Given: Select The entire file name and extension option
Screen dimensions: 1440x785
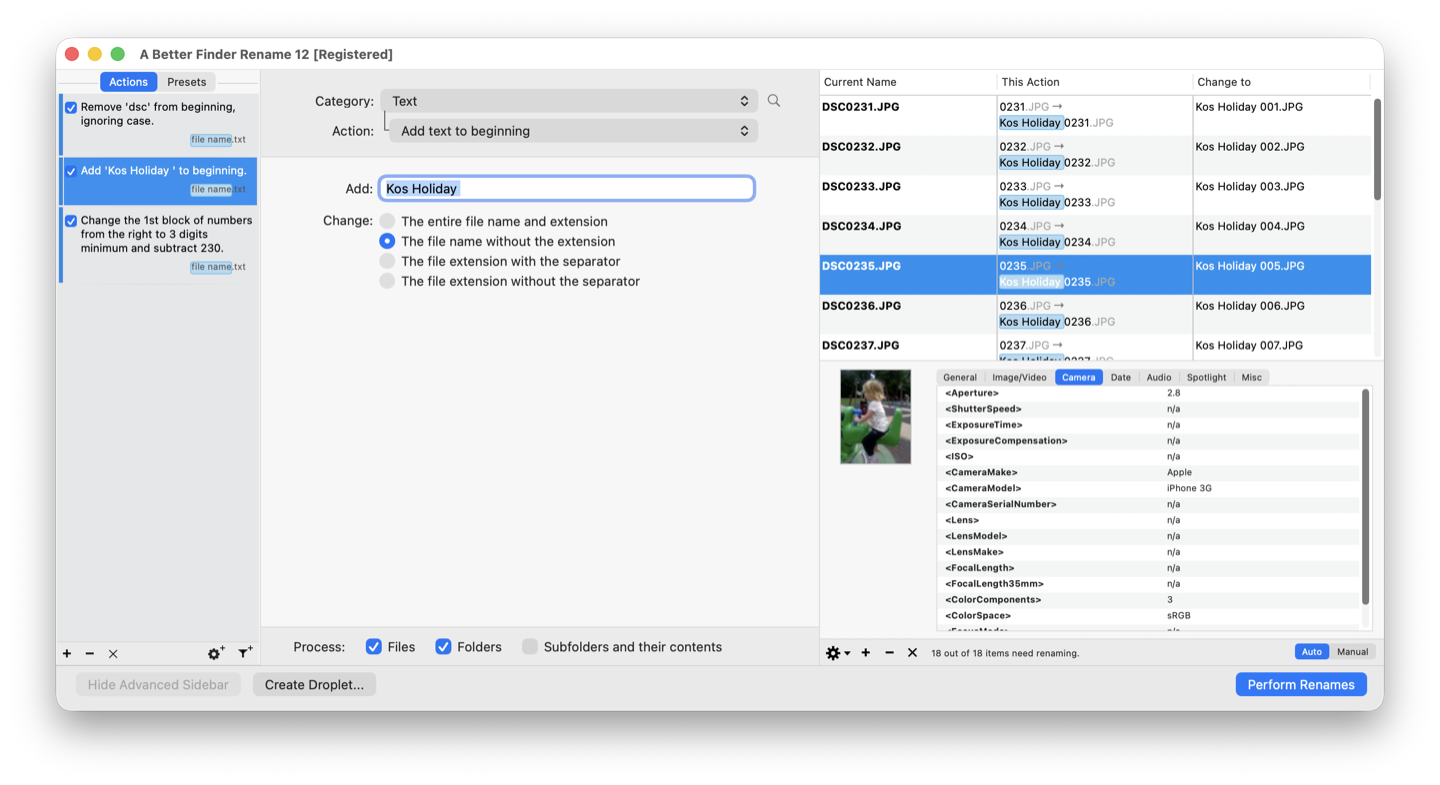Looking at the screenshot, I should [387, 221].
